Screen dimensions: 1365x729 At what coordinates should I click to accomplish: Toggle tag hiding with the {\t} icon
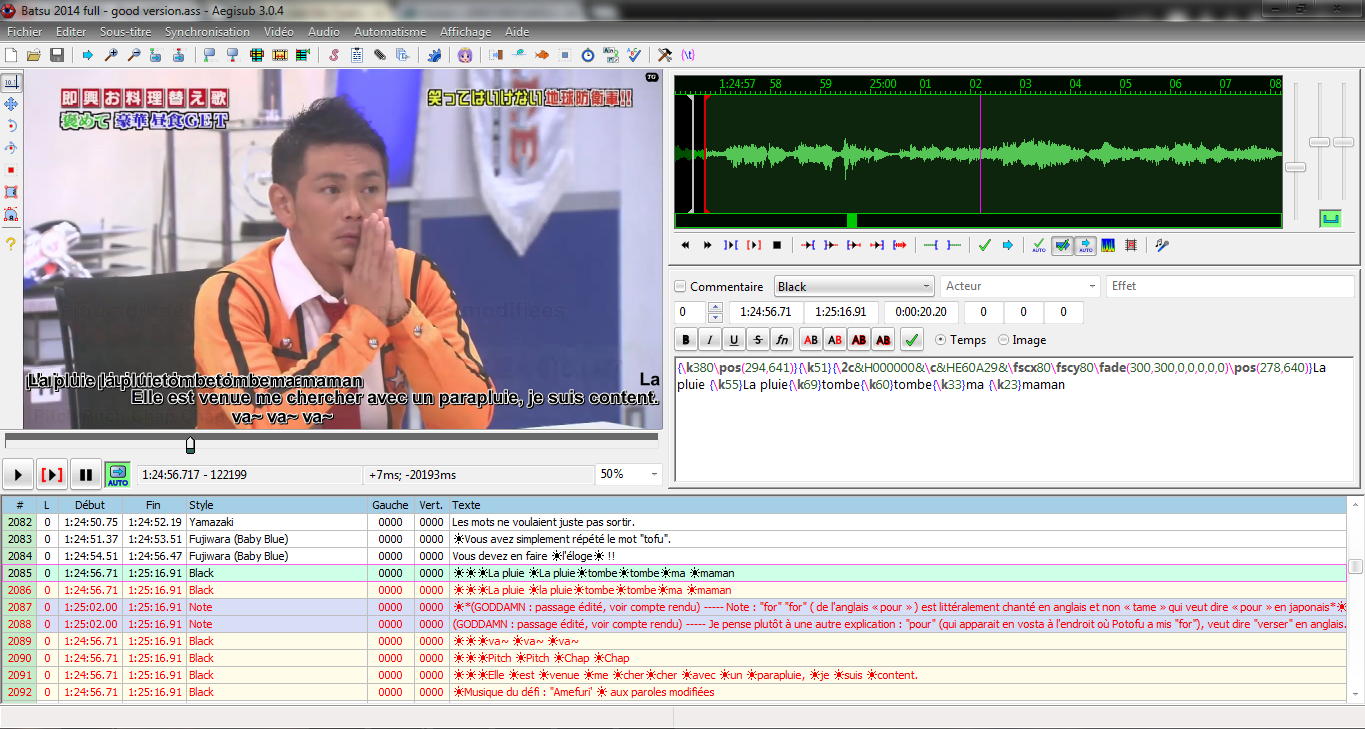pyautogui.click(x=688, y=54)
